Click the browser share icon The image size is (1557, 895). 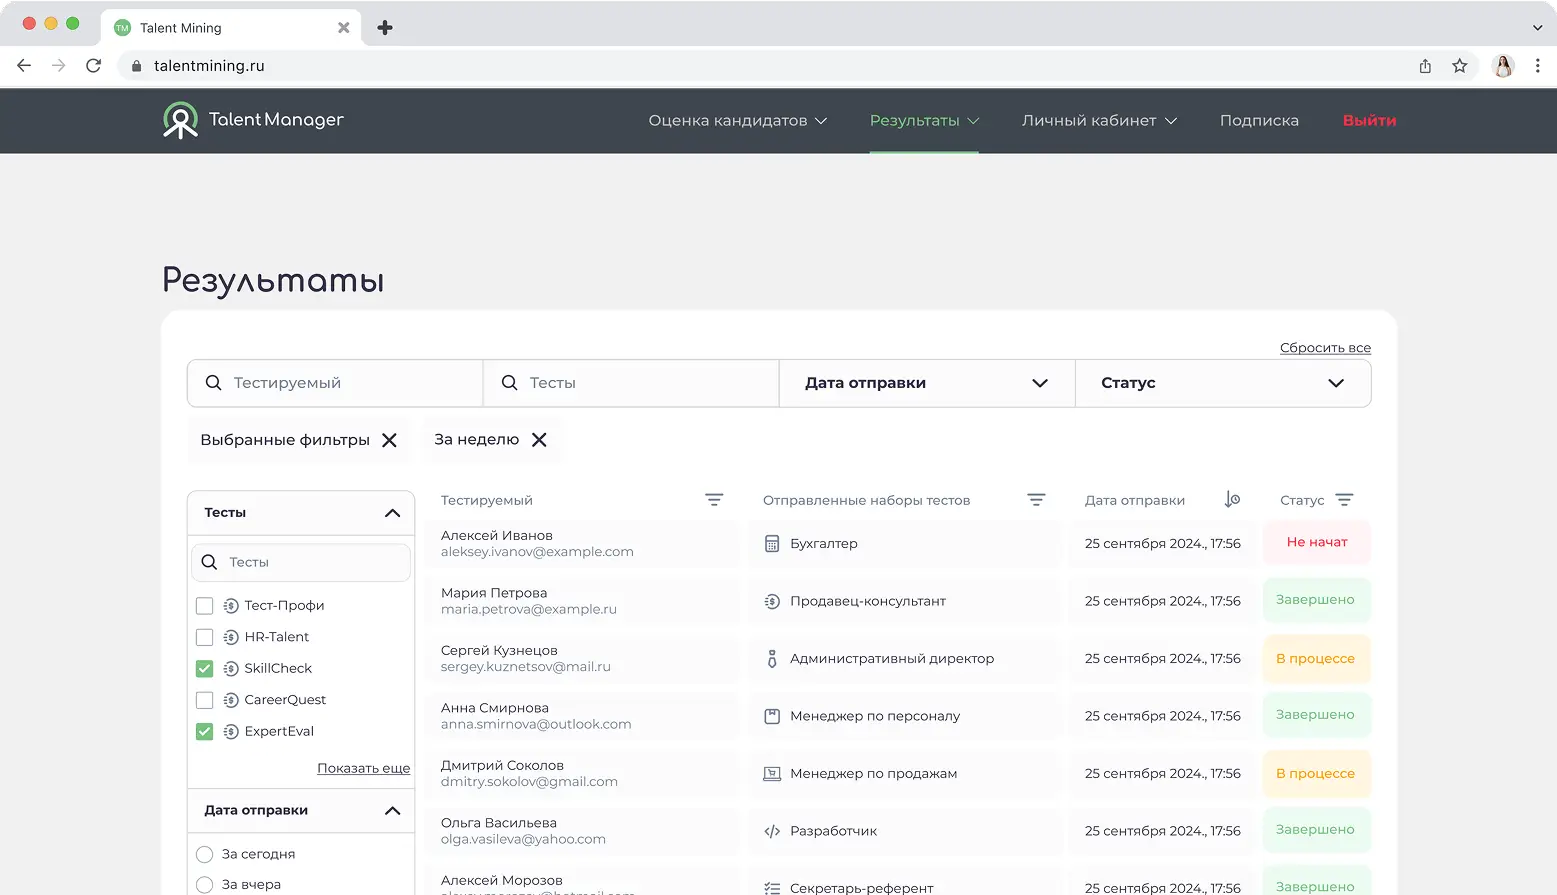(x=1425, y=66)
